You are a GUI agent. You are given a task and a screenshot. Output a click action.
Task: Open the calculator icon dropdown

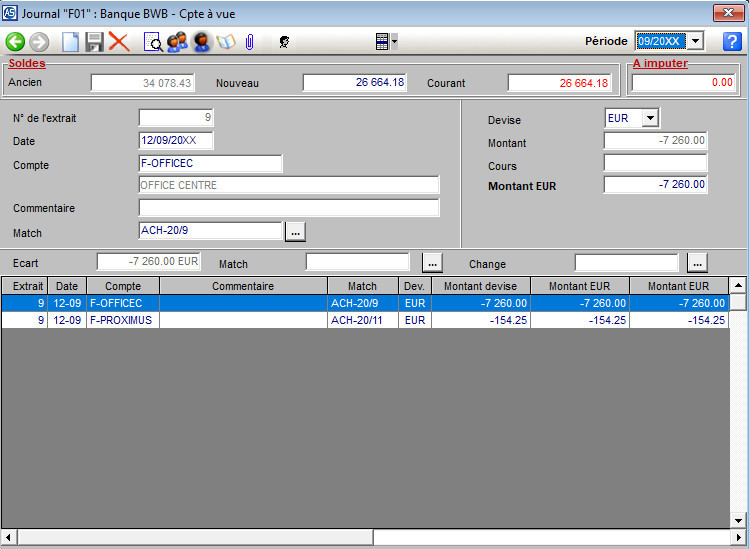click(396, 41)
